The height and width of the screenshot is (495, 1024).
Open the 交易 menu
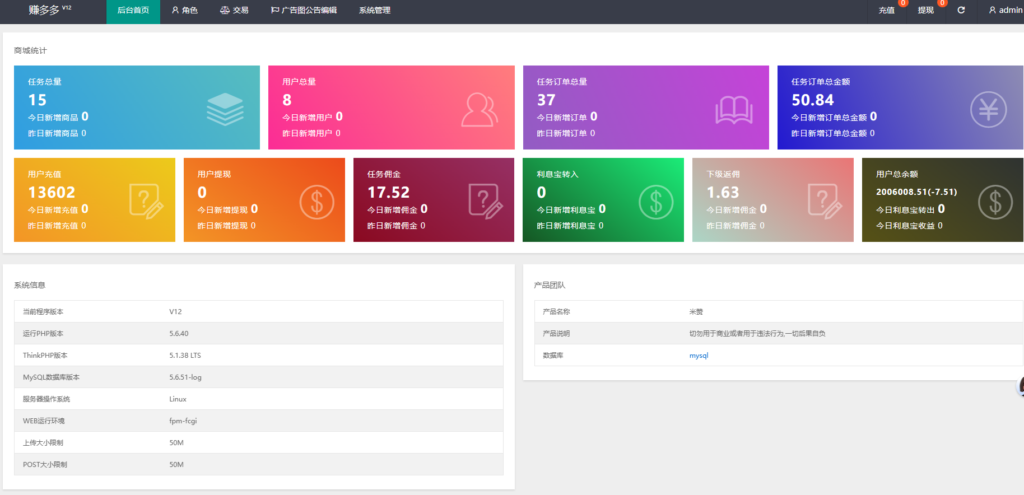(x=234, y=10)
